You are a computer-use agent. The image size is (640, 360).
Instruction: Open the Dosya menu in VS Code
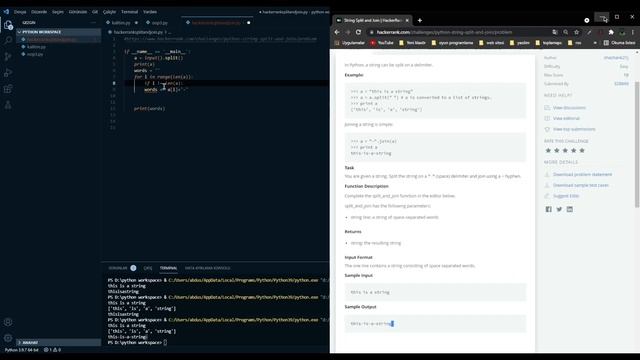tap(20, 12)
